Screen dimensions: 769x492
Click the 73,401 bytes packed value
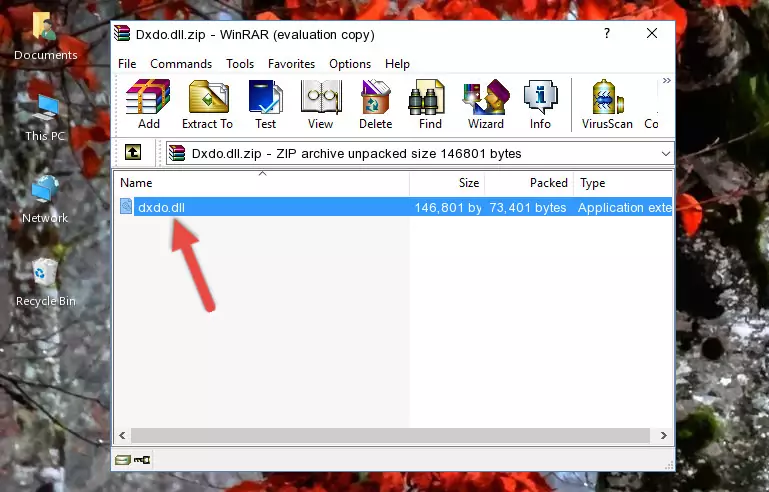528,207
